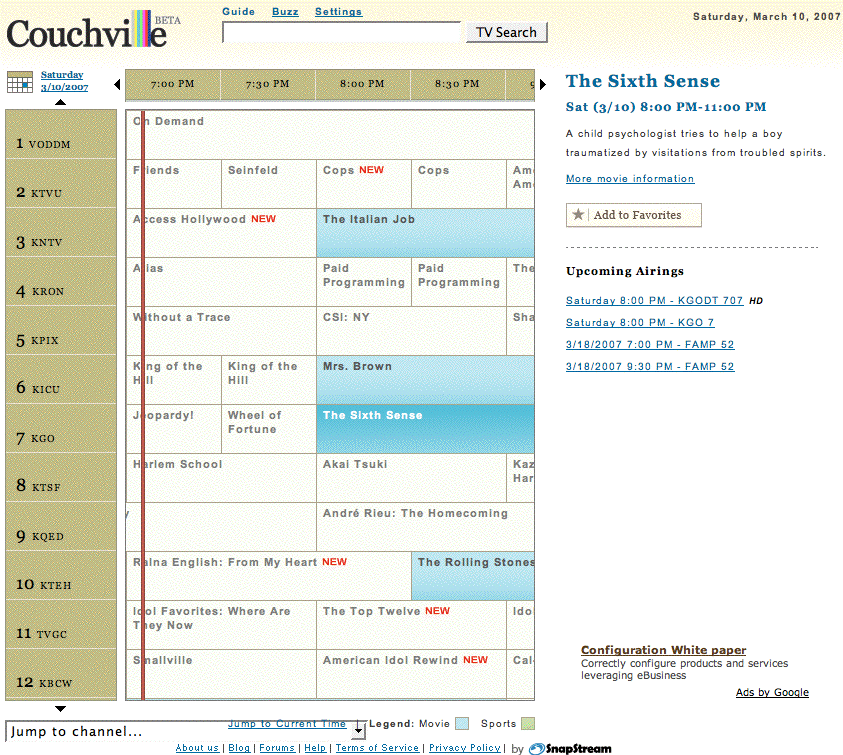Select channel 7 KGO in the channel list
The width and height of the screenshot is (843, 755).
(x=60, y=429)
